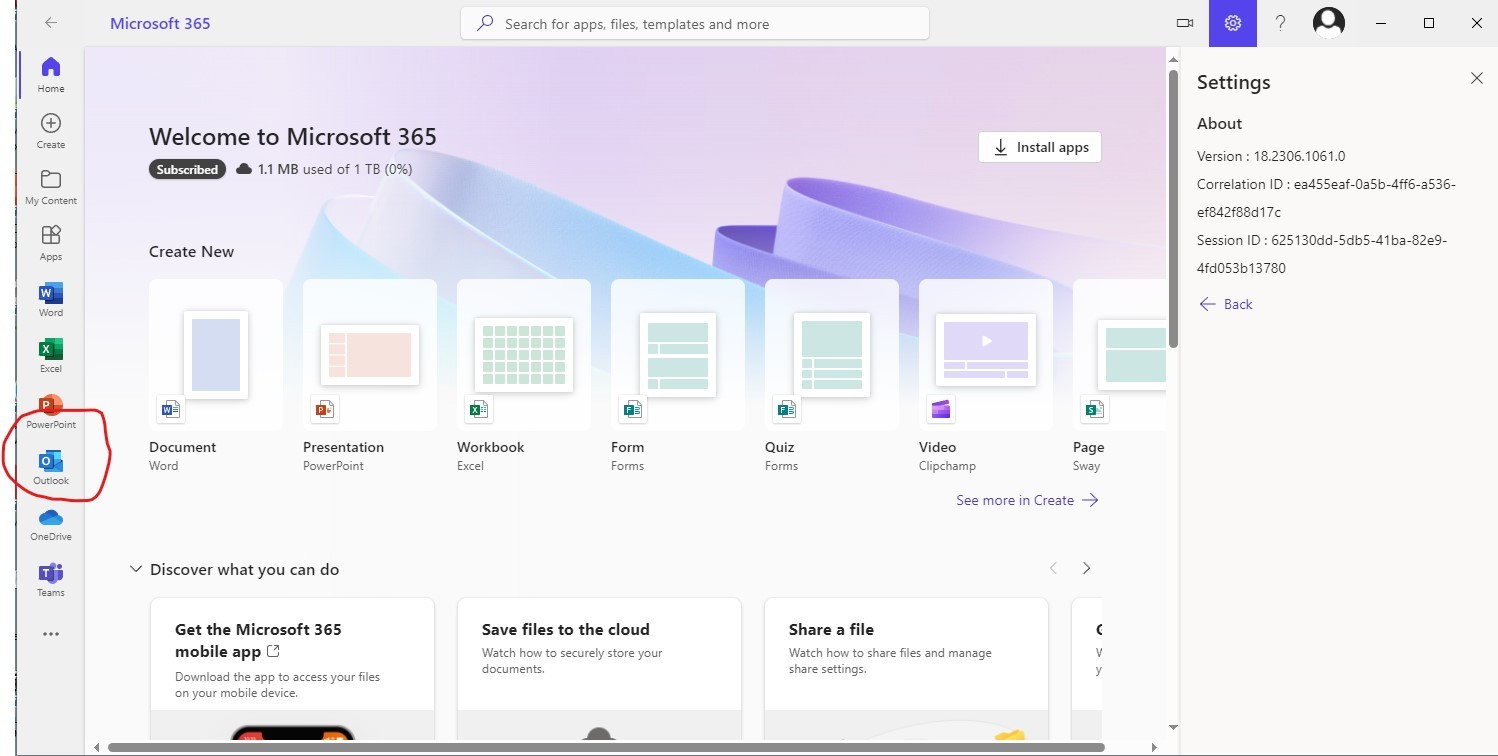The width and height of the screenshot is (1498, 756).
Task: Show more apps via ellipsis icon
Action: coord(51,634)
